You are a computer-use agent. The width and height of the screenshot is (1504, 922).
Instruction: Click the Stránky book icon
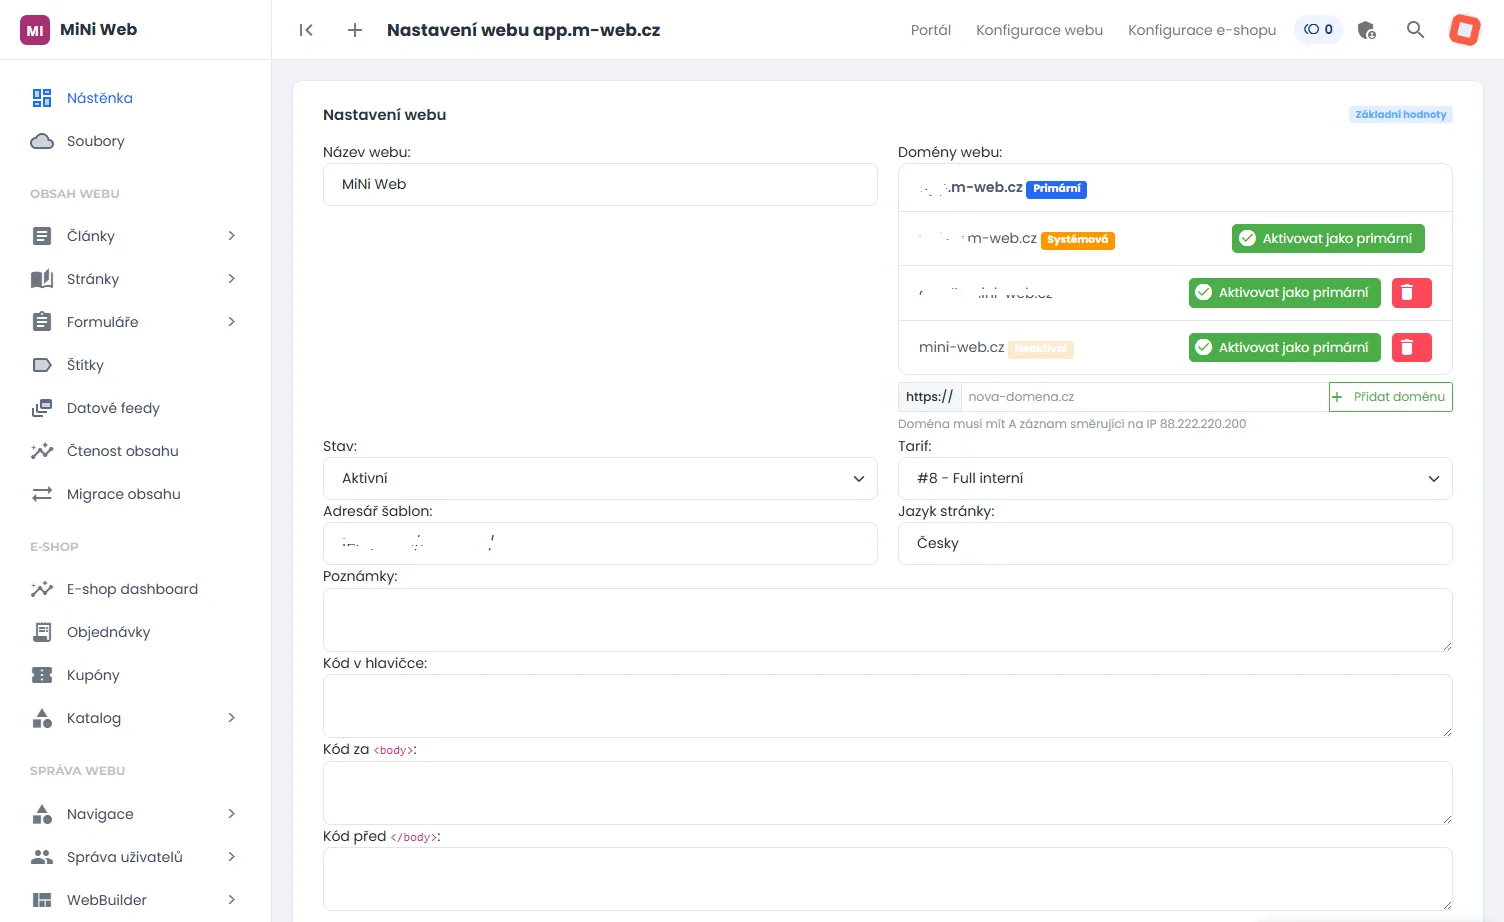42,279
